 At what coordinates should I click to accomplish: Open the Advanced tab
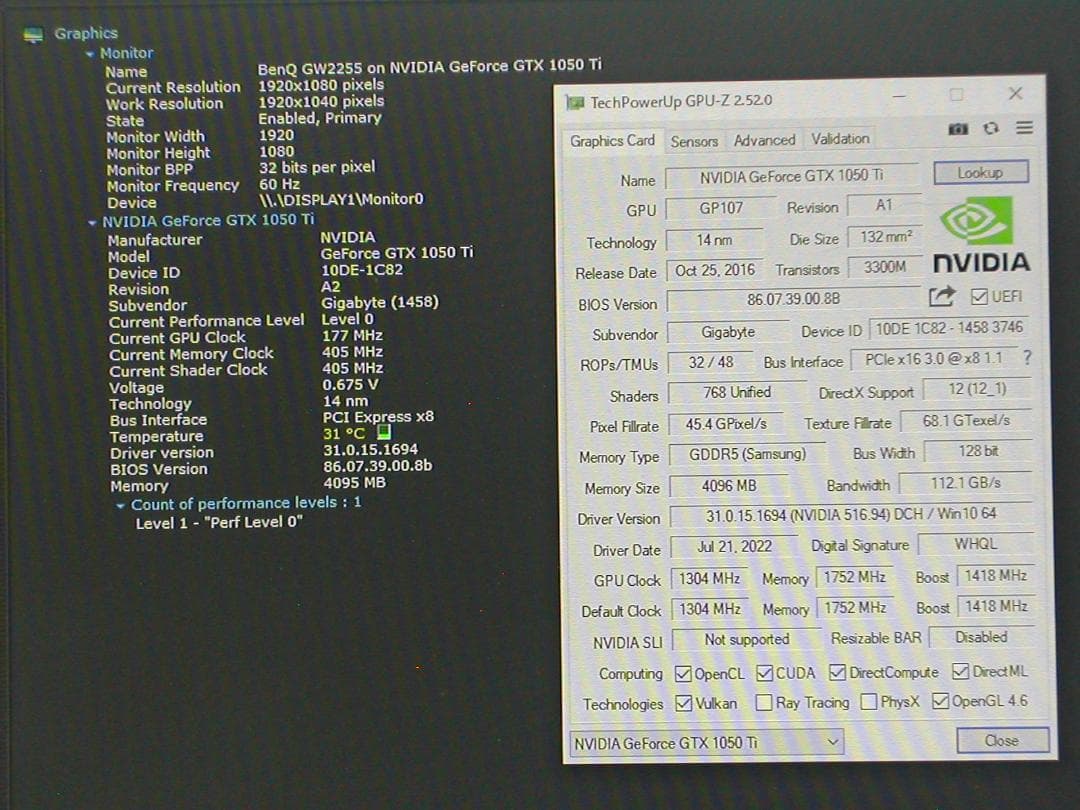click(x=764, y=141)
